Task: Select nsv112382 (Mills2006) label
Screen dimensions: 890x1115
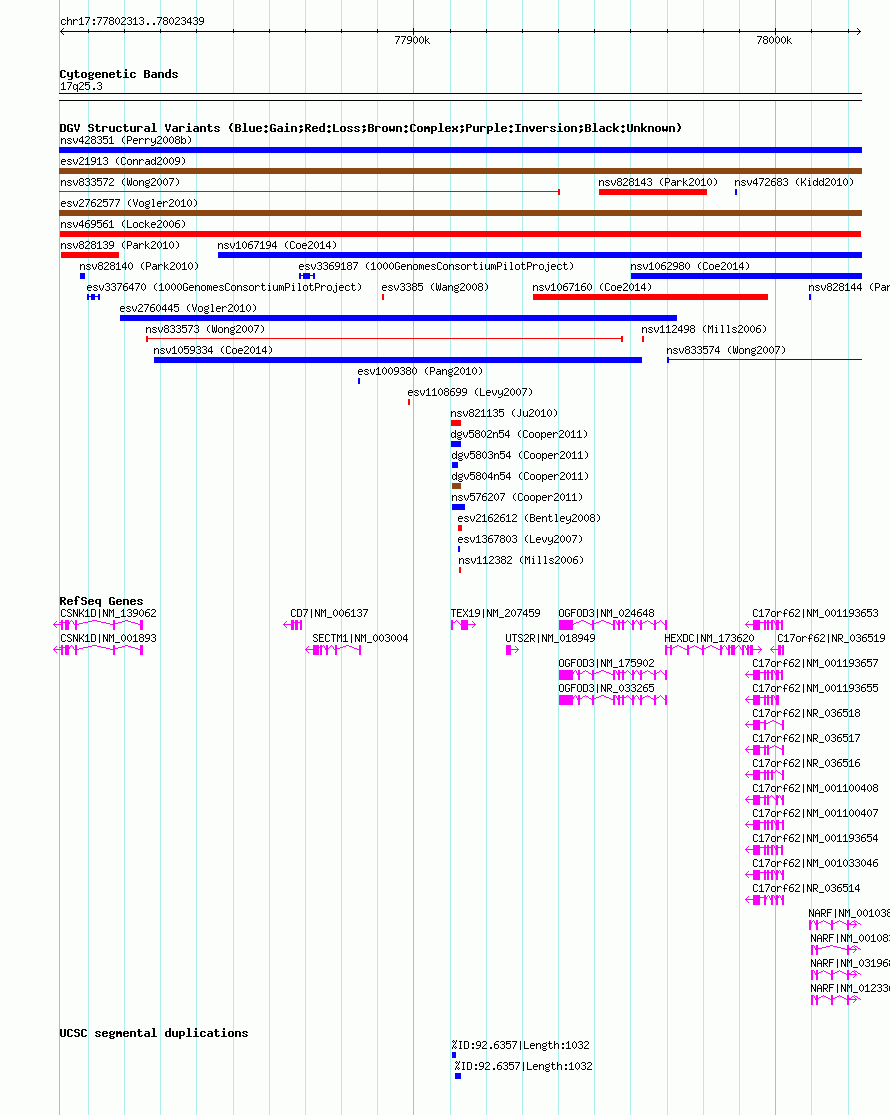Action: point(521,560)
